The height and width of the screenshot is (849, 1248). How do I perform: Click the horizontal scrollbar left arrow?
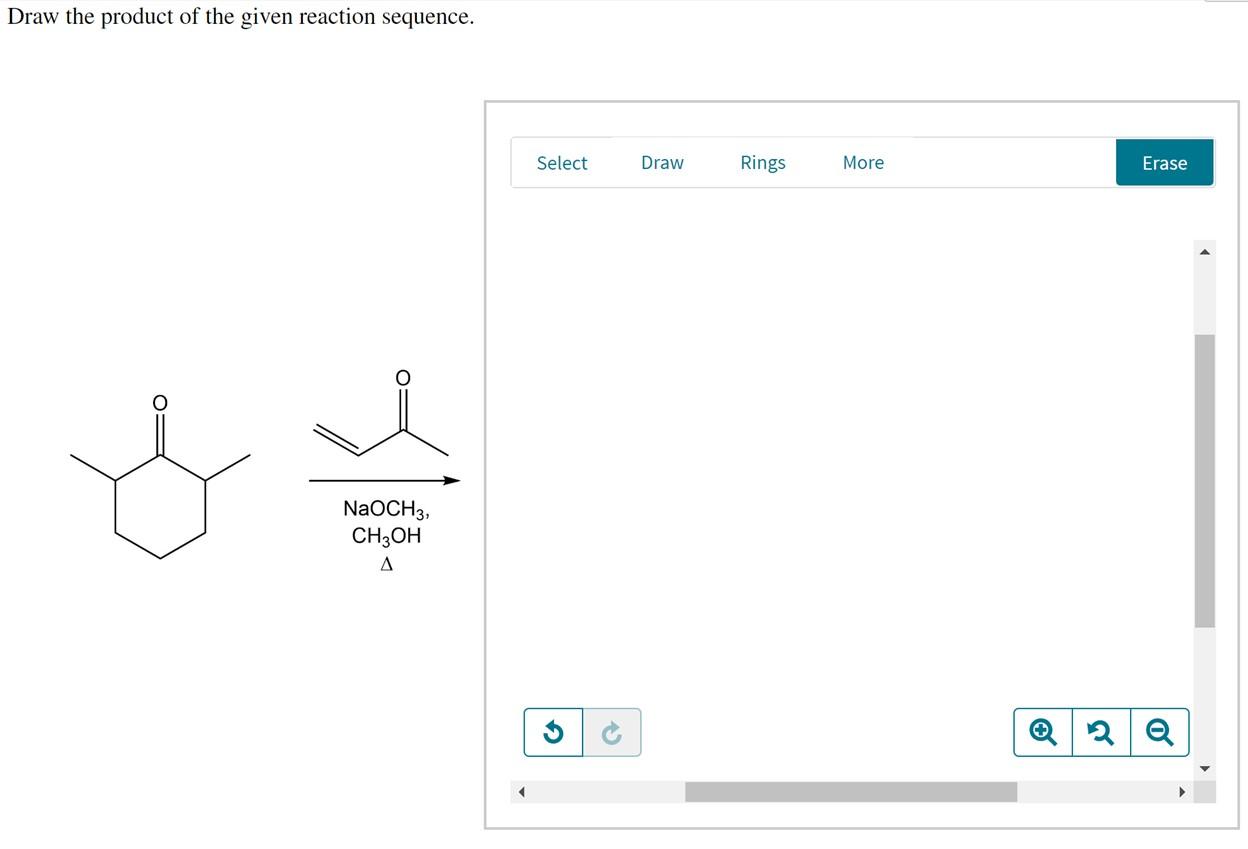click(x=521, y=792)
